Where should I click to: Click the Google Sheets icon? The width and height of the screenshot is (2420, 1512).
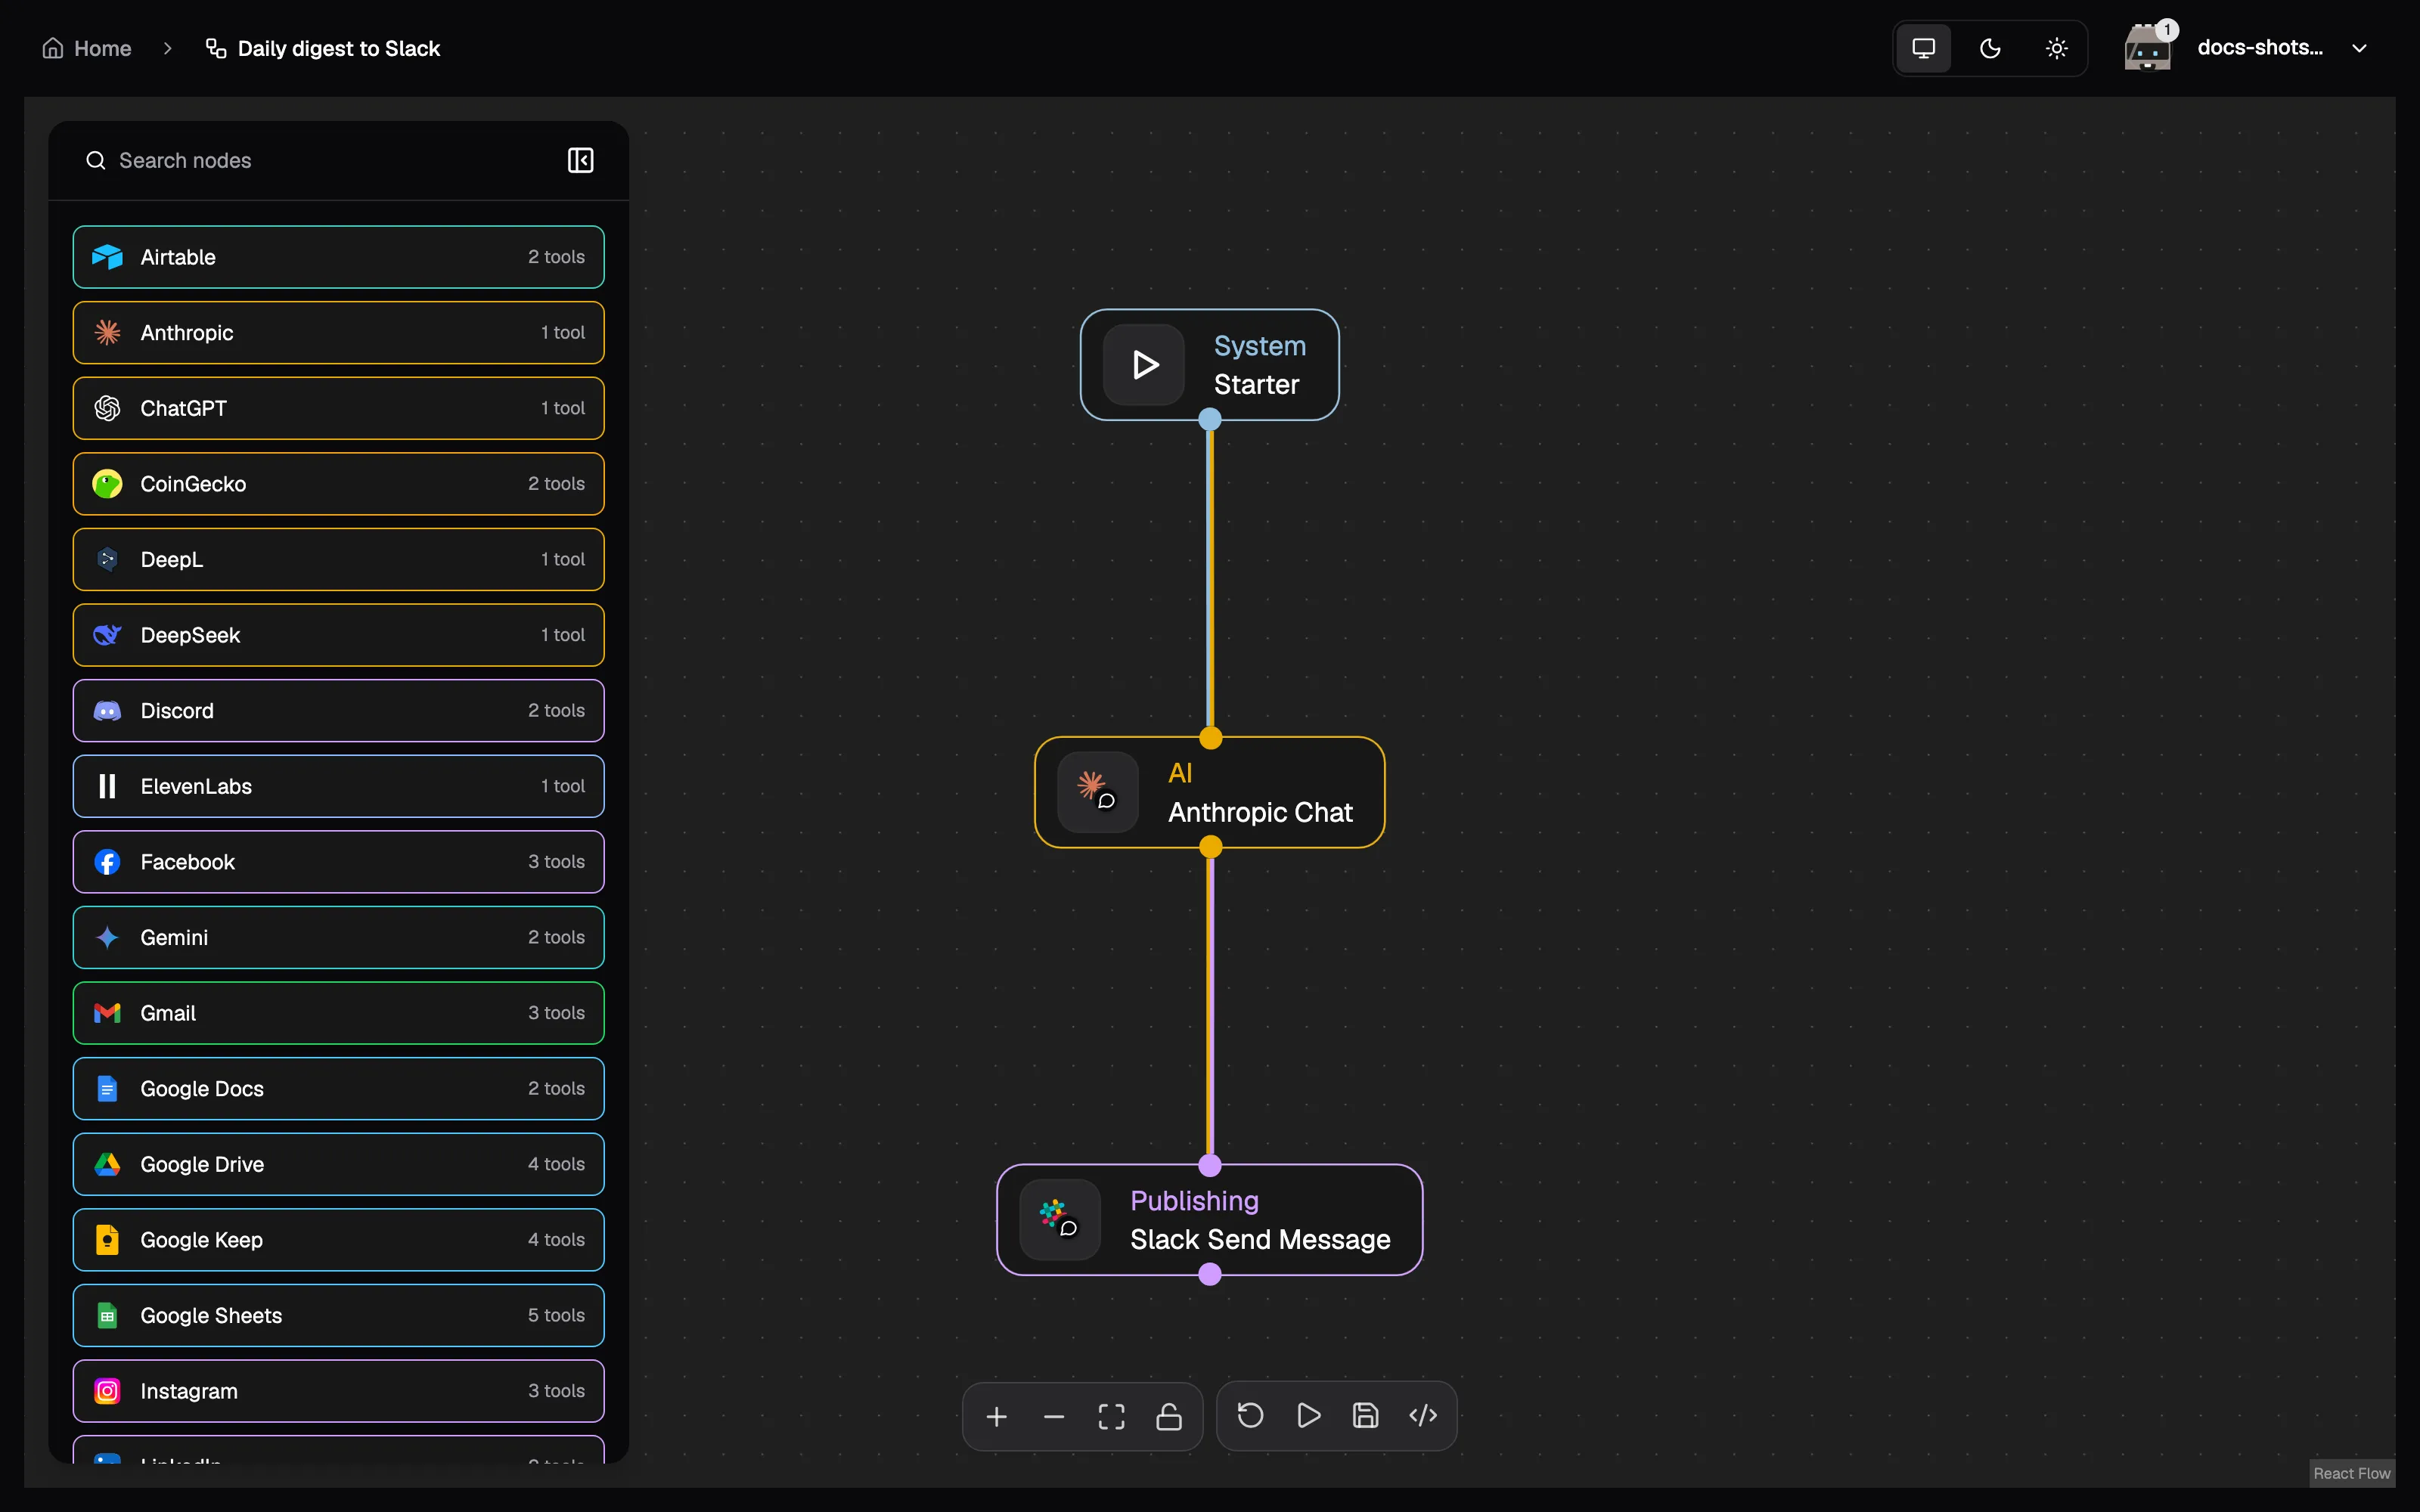(x=107, y=1316)
